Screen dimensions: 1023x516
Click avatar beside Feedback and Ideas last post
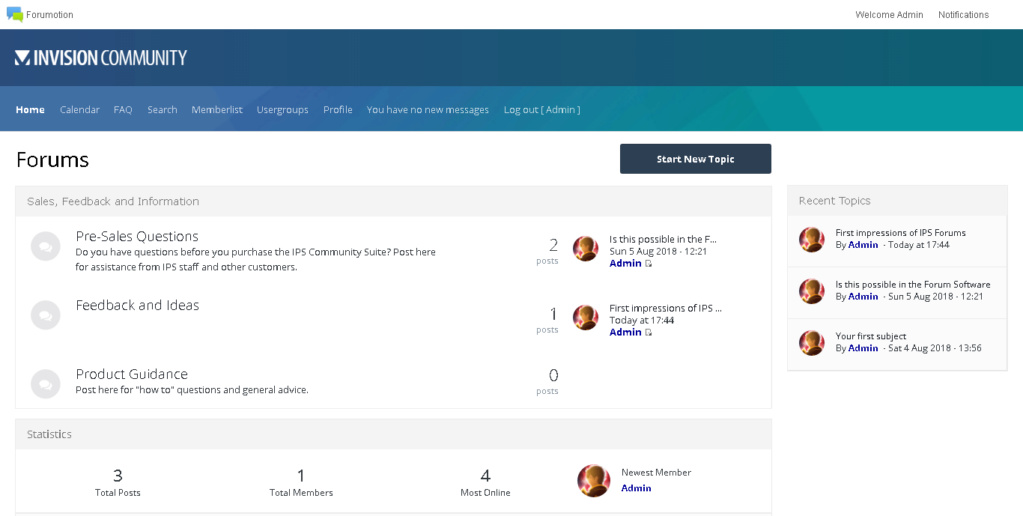click(585, 318)
